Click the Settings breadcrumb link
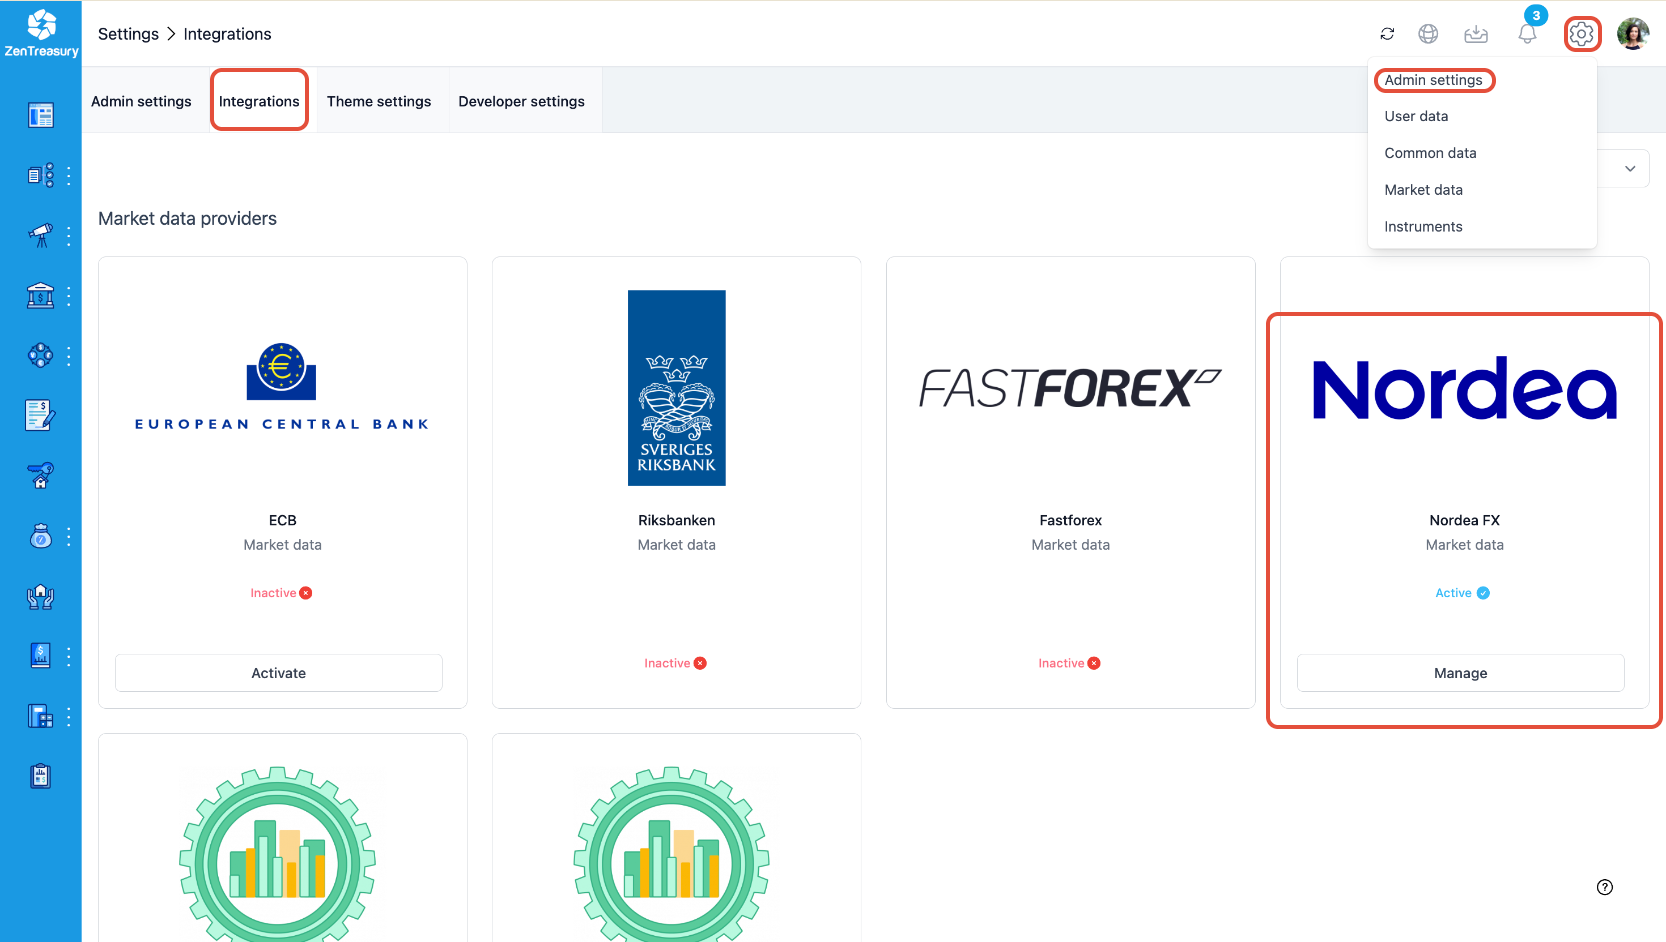The width and height of the screenshot is (1666, 942). click(128, 34)
